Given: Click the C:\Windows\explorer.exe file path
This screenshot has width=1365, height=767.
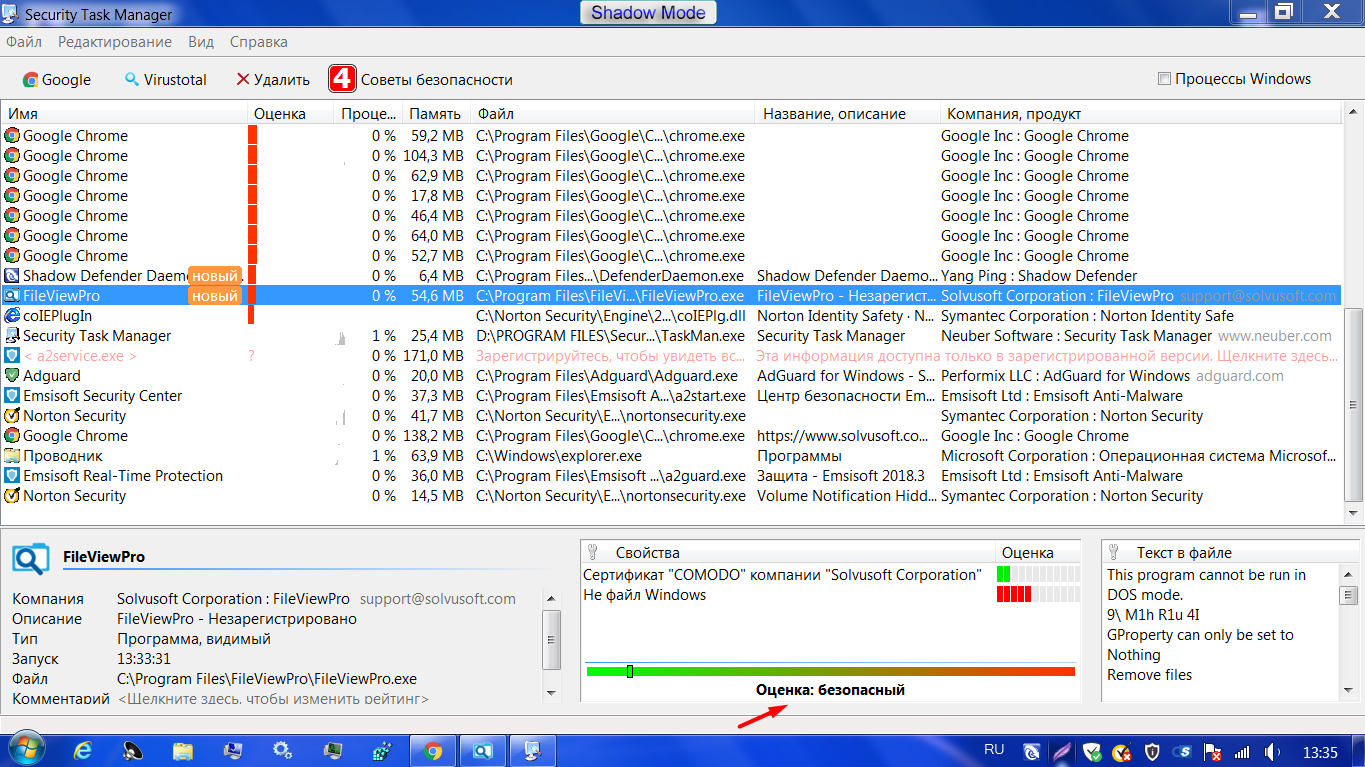Looking at the screenshot, I should click(559, 456).
